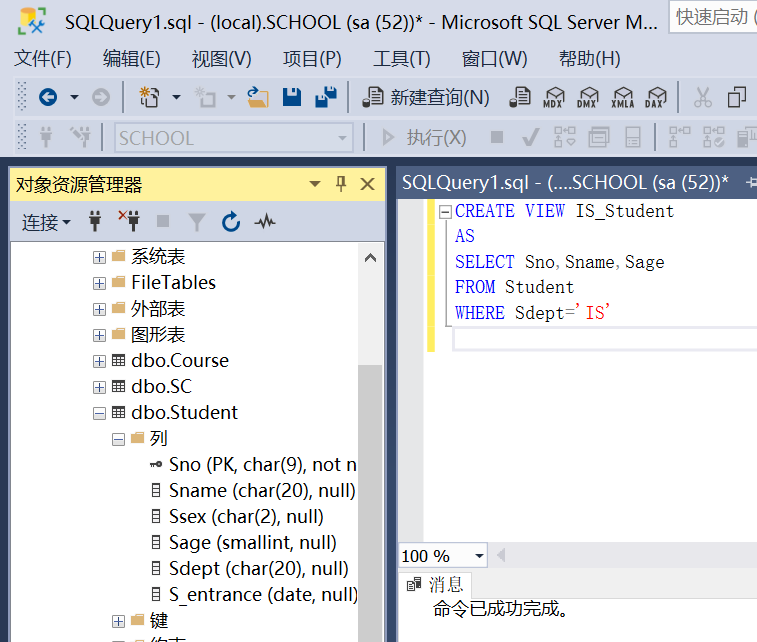Click the save all icon
The image size is (757, 642).
(326, 97)
